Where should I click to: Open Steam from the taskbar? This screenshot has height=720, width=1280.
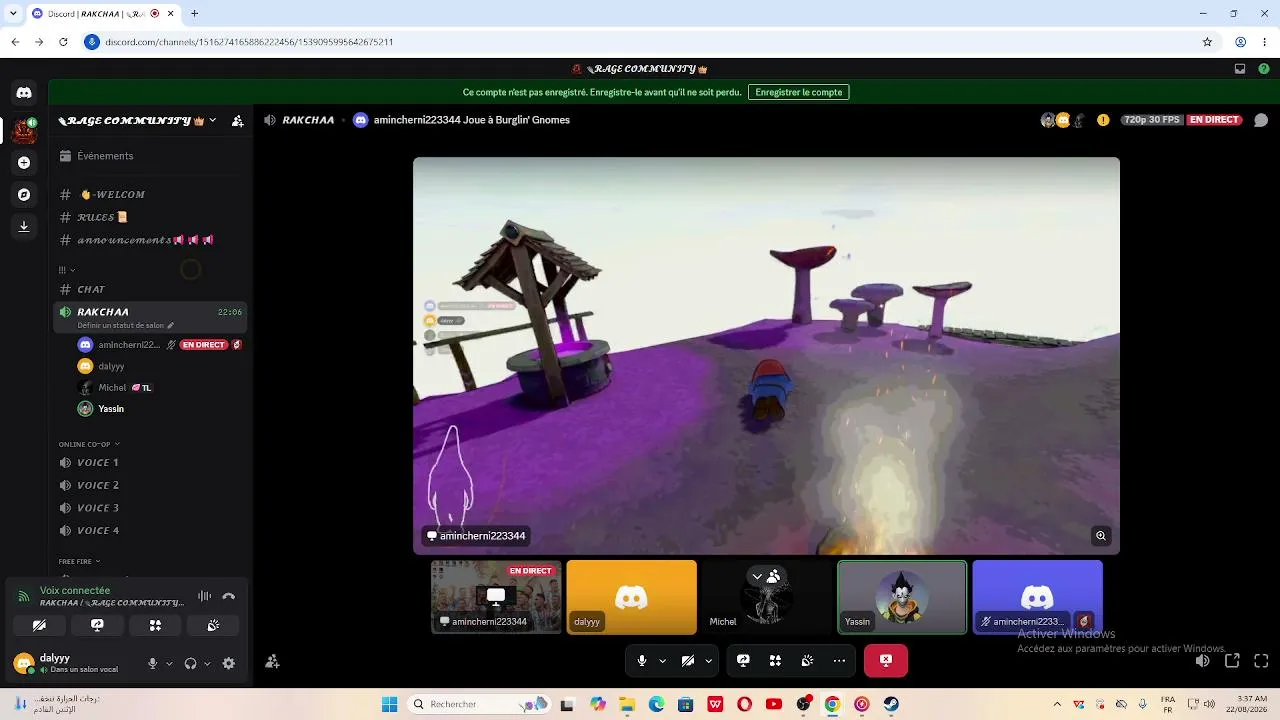click(x=891, y=704)
